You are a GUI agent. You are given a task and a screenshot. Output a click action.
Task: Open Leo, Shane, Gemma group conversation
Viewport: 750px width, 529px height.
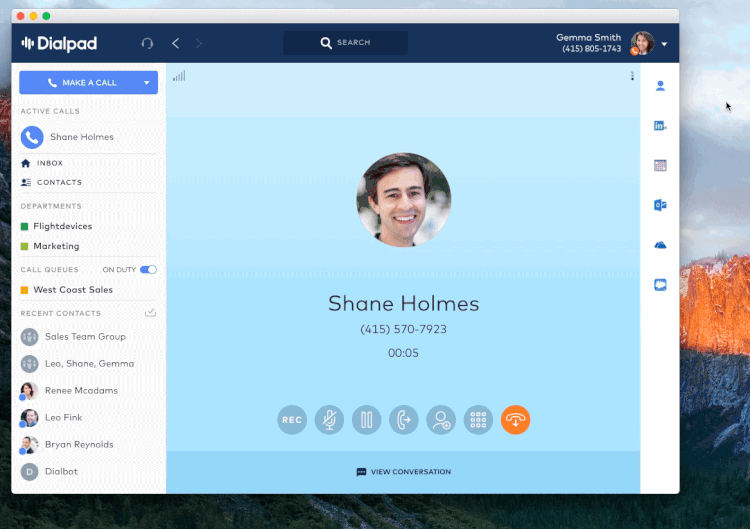pyautogui.click(x=88, y=364)
